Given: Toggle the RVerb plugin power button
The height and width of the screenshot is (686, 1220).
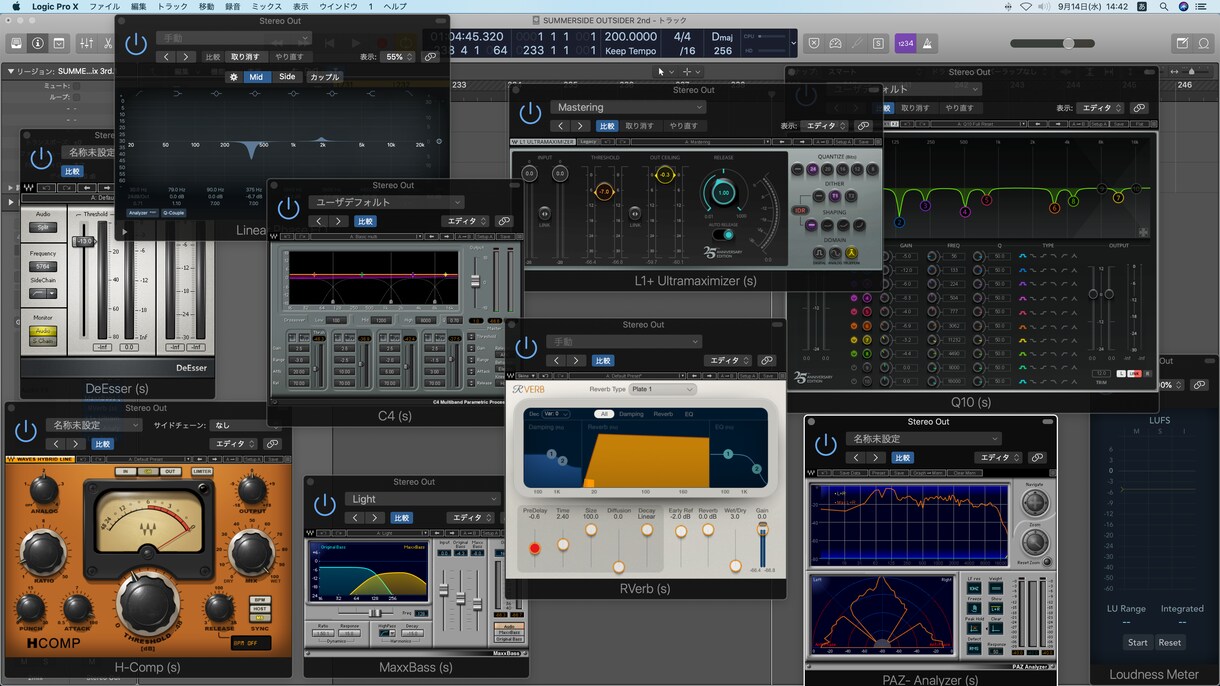Looking at the screenshot, I should point(526,348).
